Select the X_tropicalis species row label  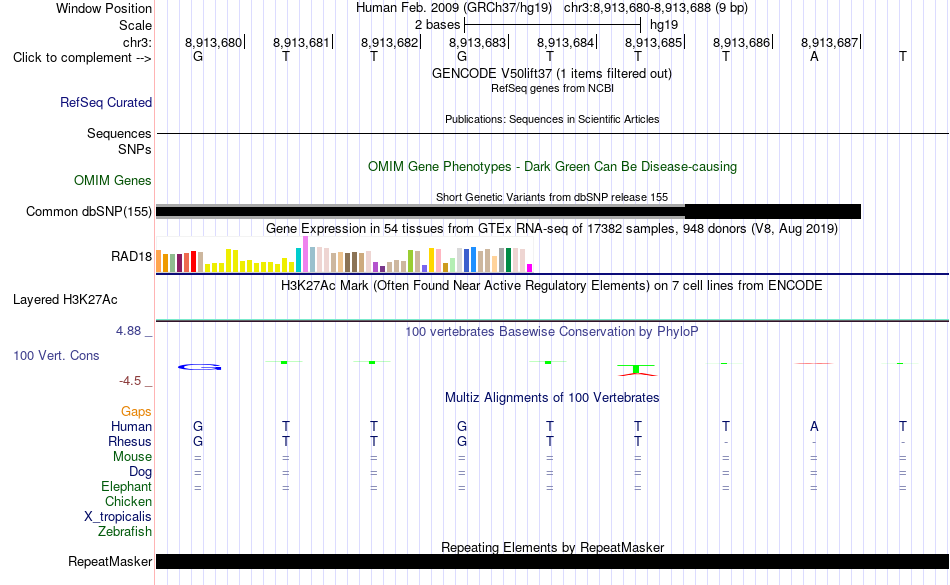(x=118, y=517)
